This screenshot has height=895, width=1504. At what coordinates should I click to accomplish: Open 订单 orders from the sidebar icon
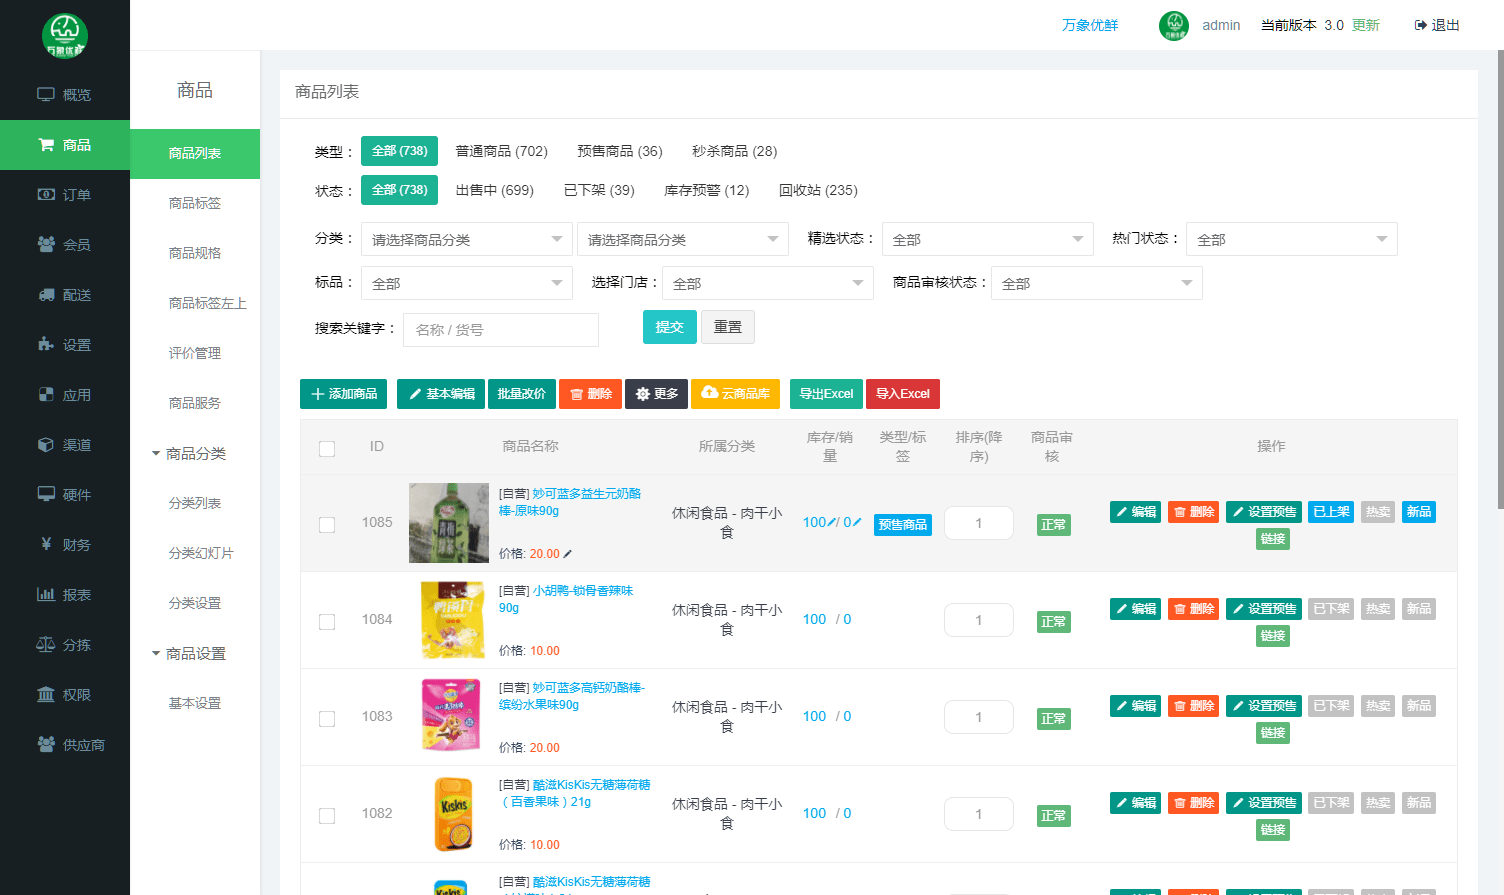[46, 195]
